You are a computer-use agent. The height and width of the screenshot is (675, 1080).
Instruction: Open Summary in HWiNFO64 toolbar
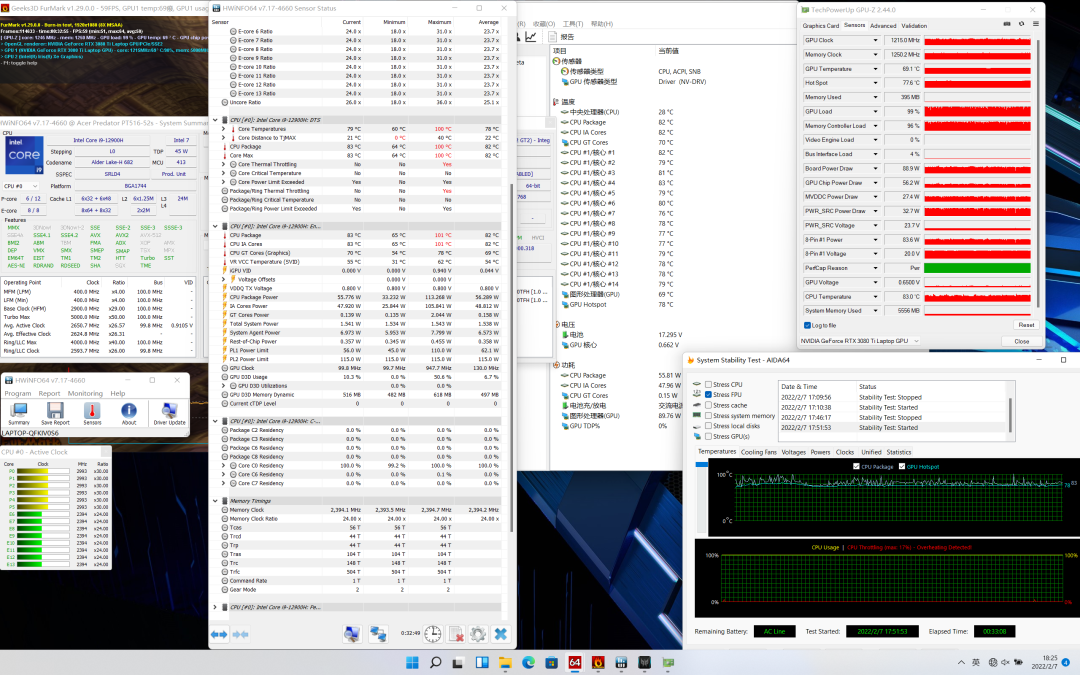tap(19, 413)
